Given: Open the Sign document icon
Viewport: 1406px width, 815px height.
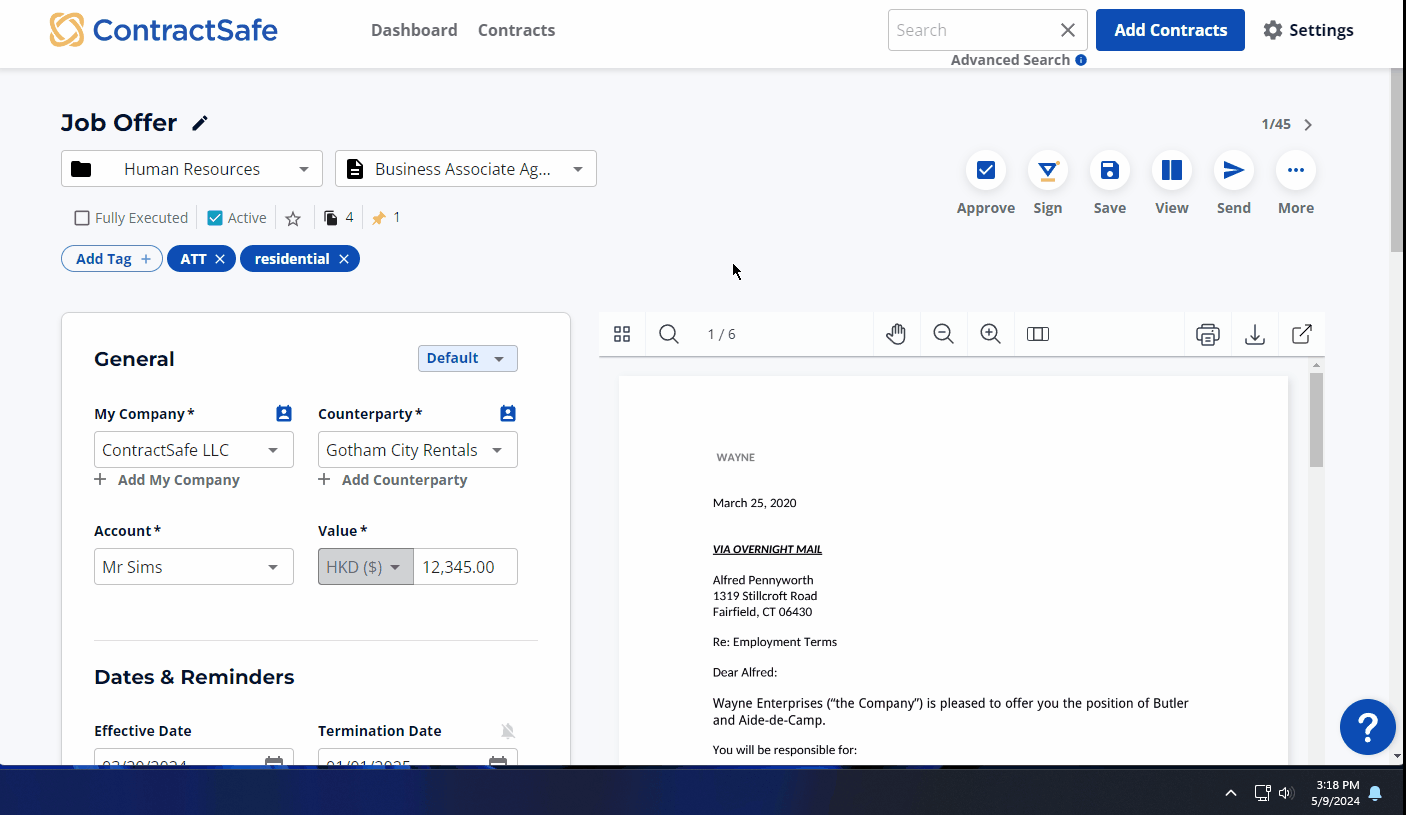Looking at the screenshot, I should (1047, 170).
